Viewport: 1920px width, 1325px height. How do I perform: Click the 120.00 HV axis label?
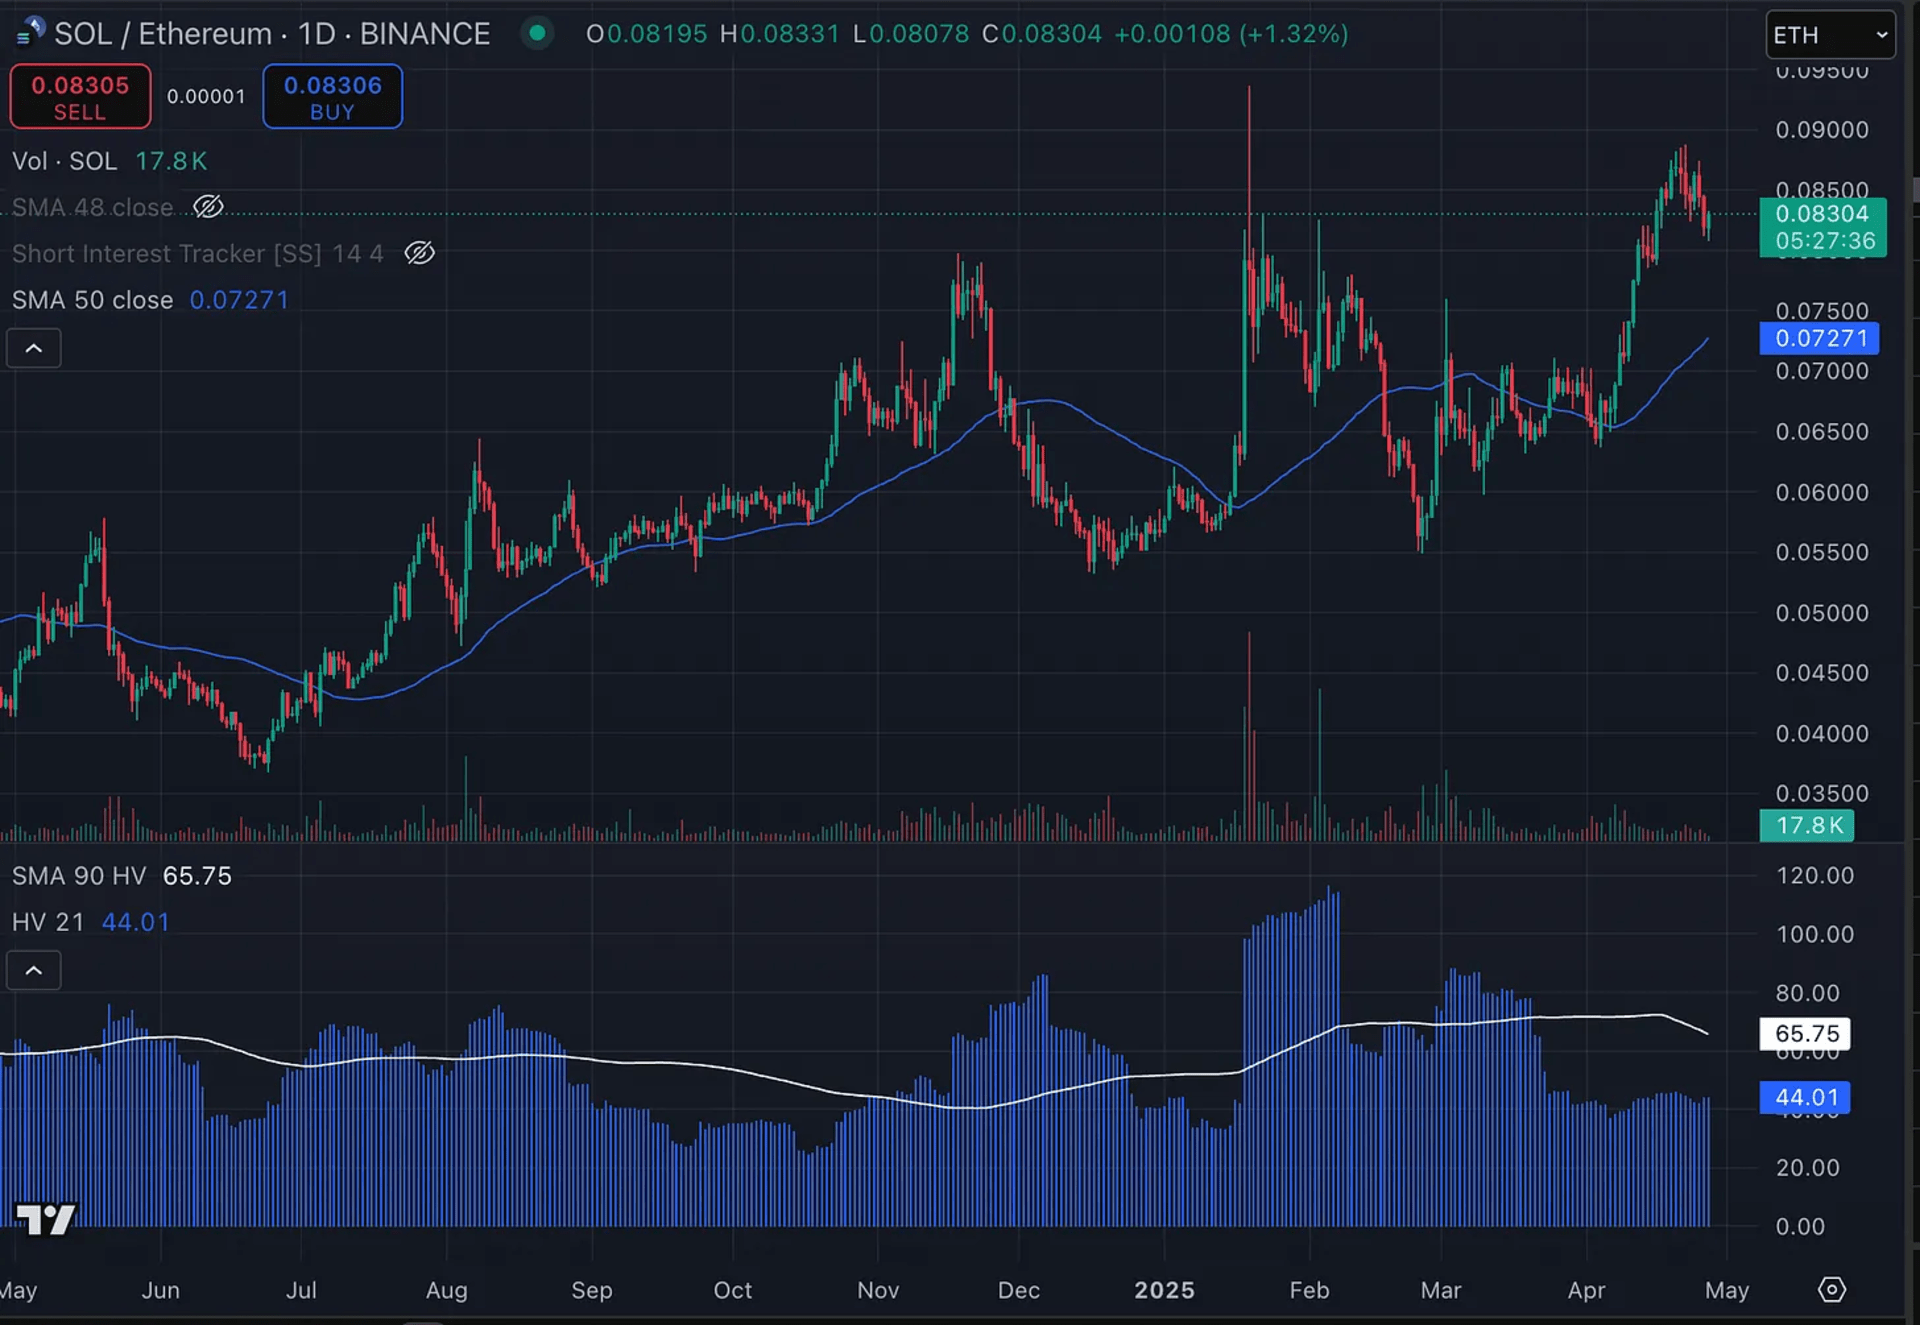(x=1815, y=876)
